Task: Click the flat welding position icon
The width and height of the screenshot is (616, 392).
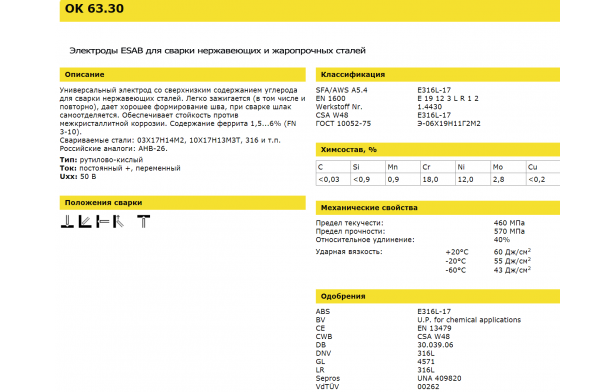Action: 67,222
